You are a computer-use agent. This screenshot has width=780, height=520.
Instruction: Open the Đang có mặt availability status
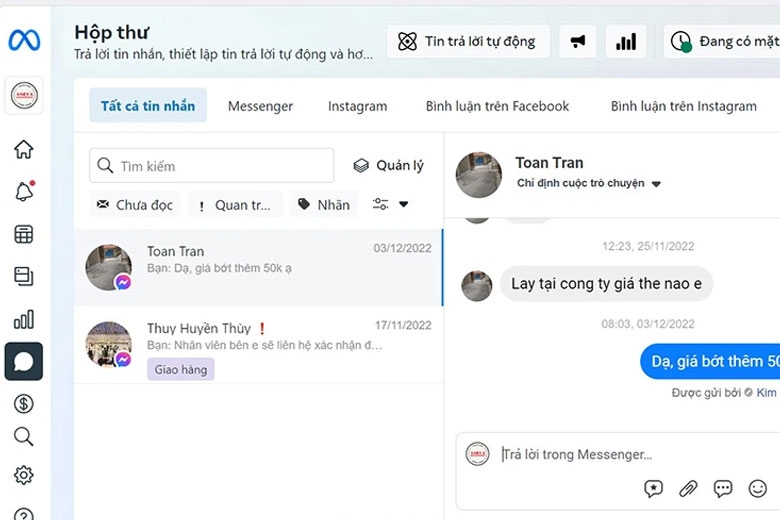722,41
